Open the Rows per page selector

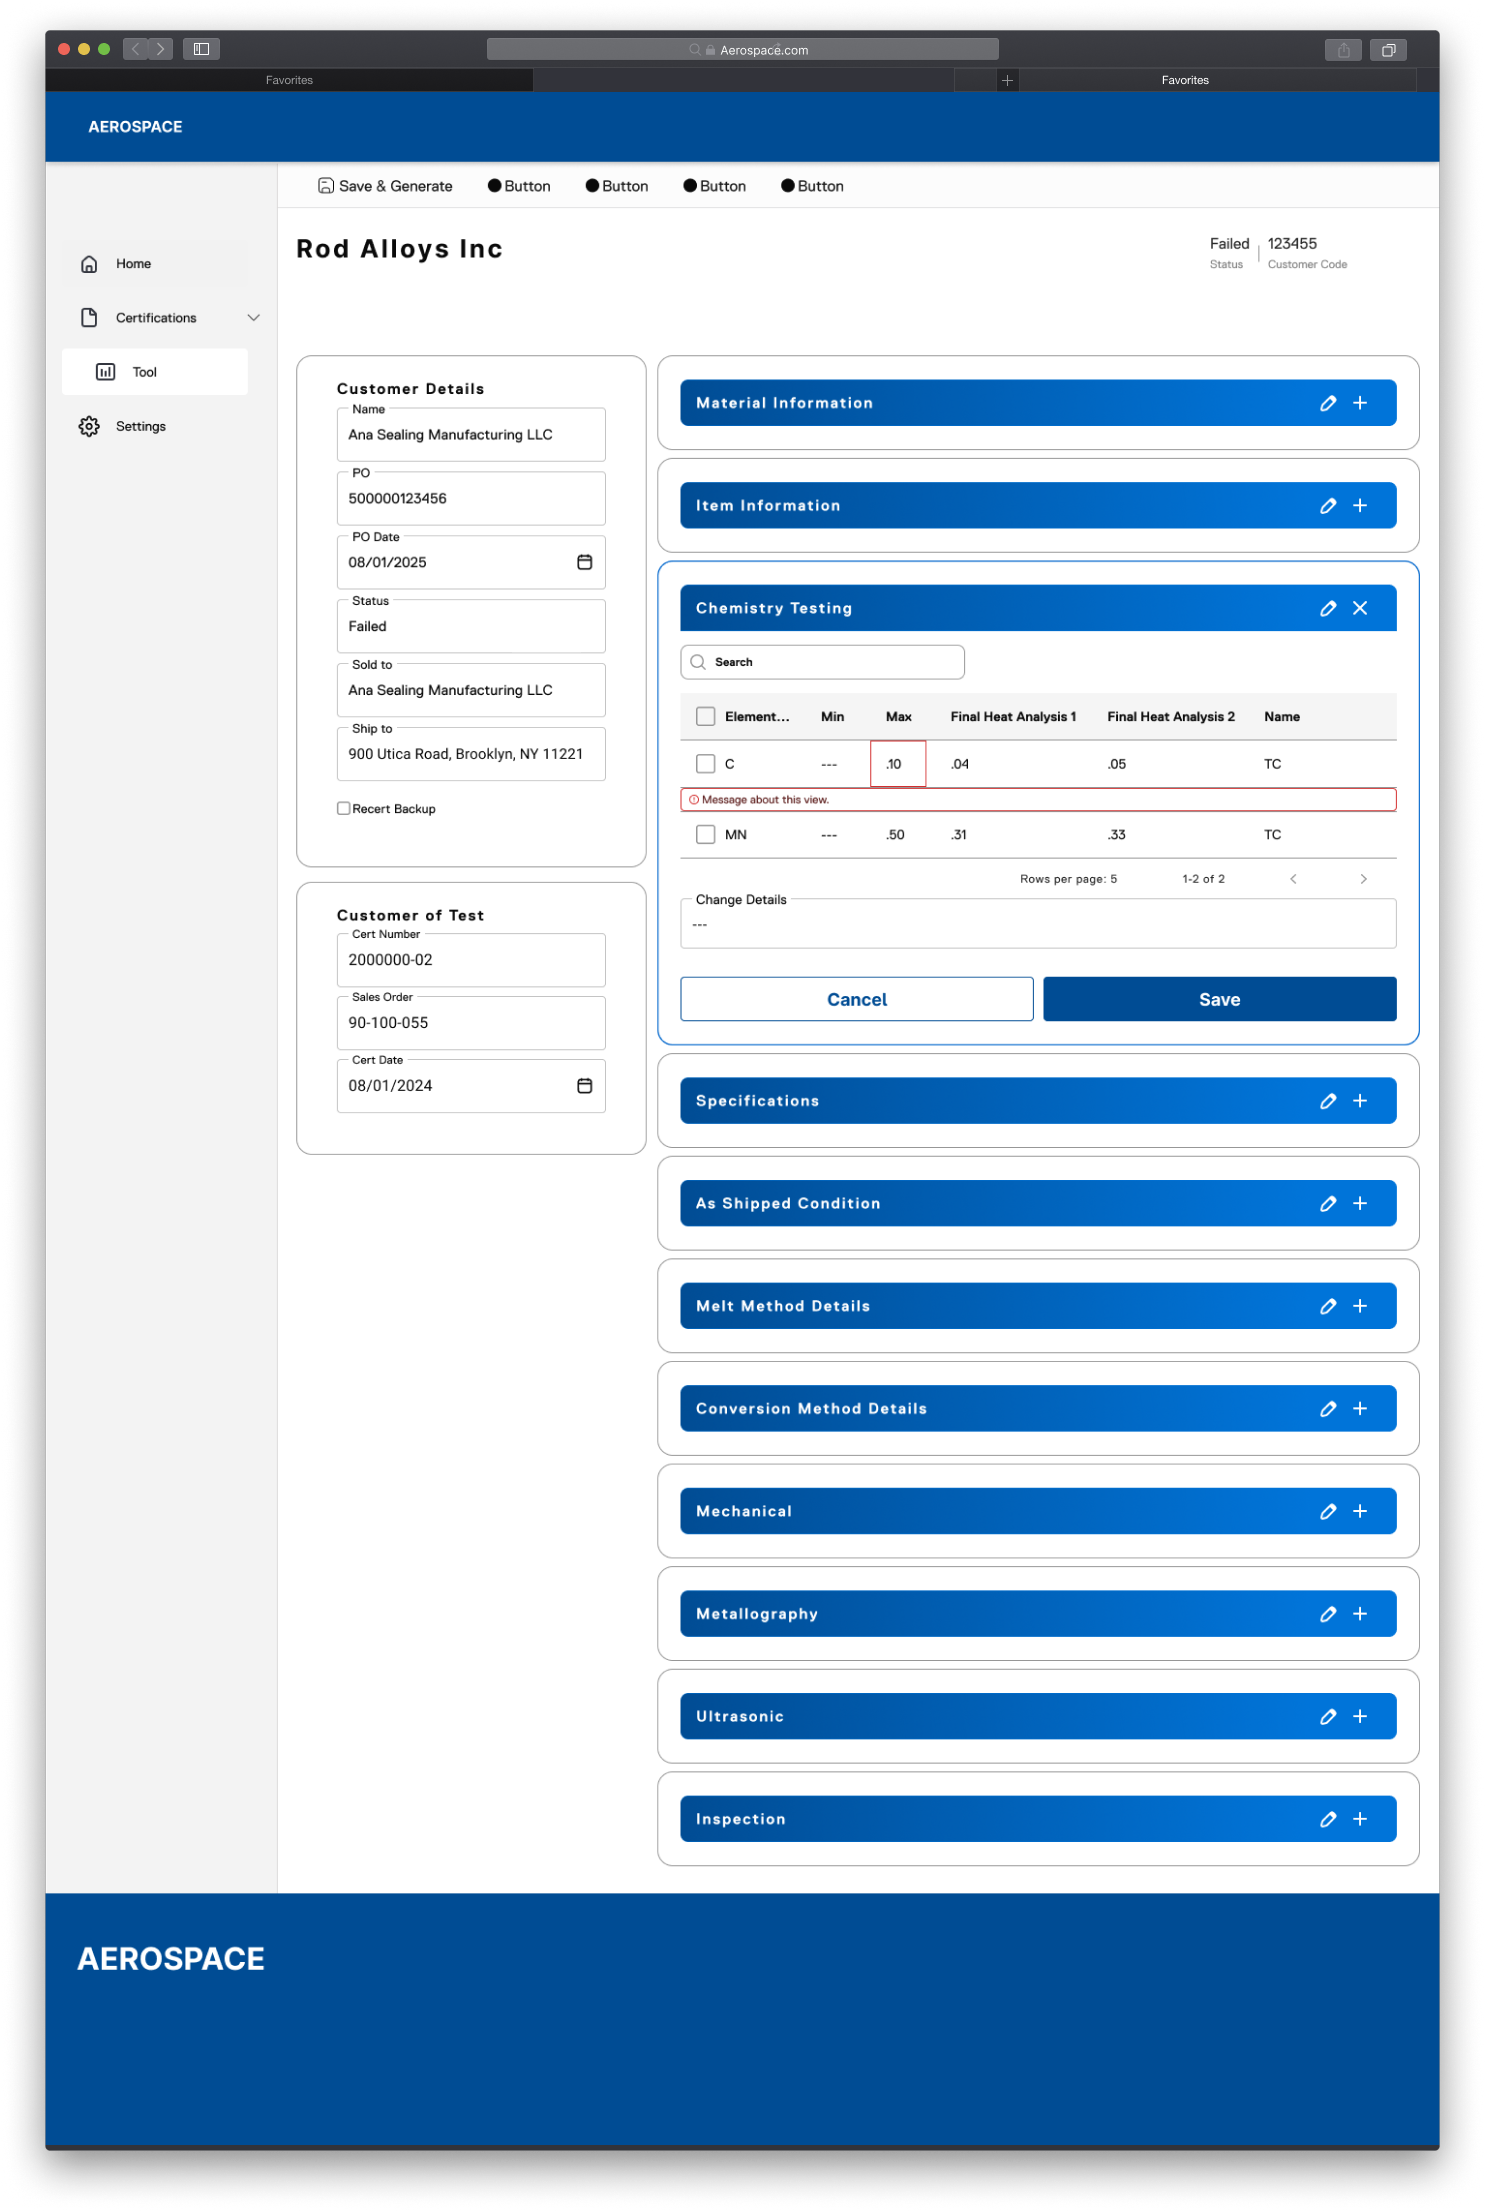click(1068, 879)
